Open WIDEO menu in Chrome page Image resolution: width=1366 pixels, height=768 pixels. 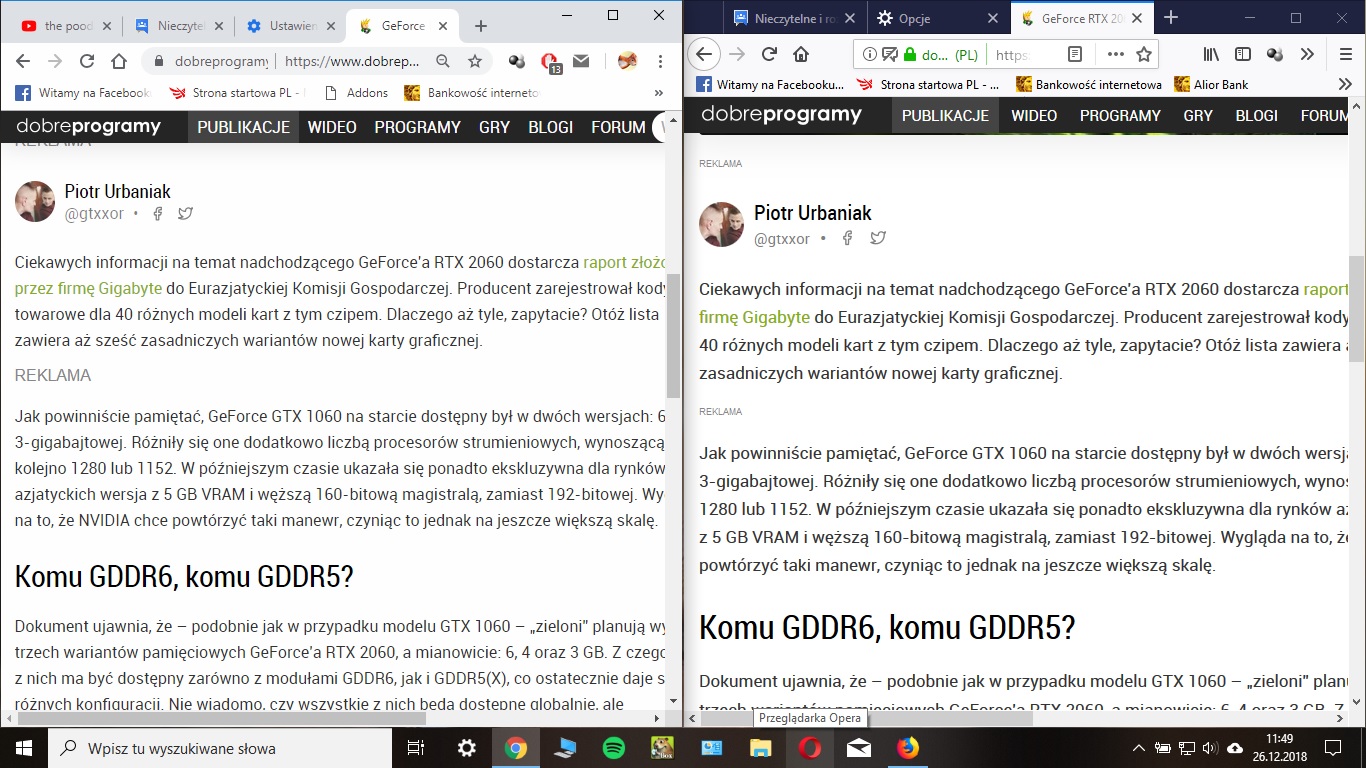(332, 127)
